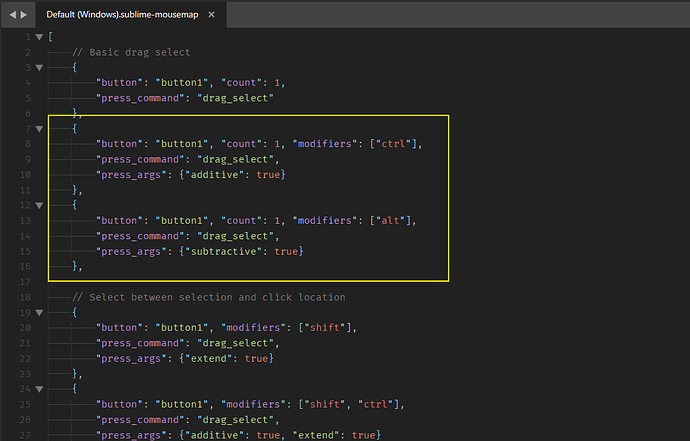Click "drag_select" on line 21
Image resolution: width=690 pixels, height=441 pixels.
tap(235, 343)
